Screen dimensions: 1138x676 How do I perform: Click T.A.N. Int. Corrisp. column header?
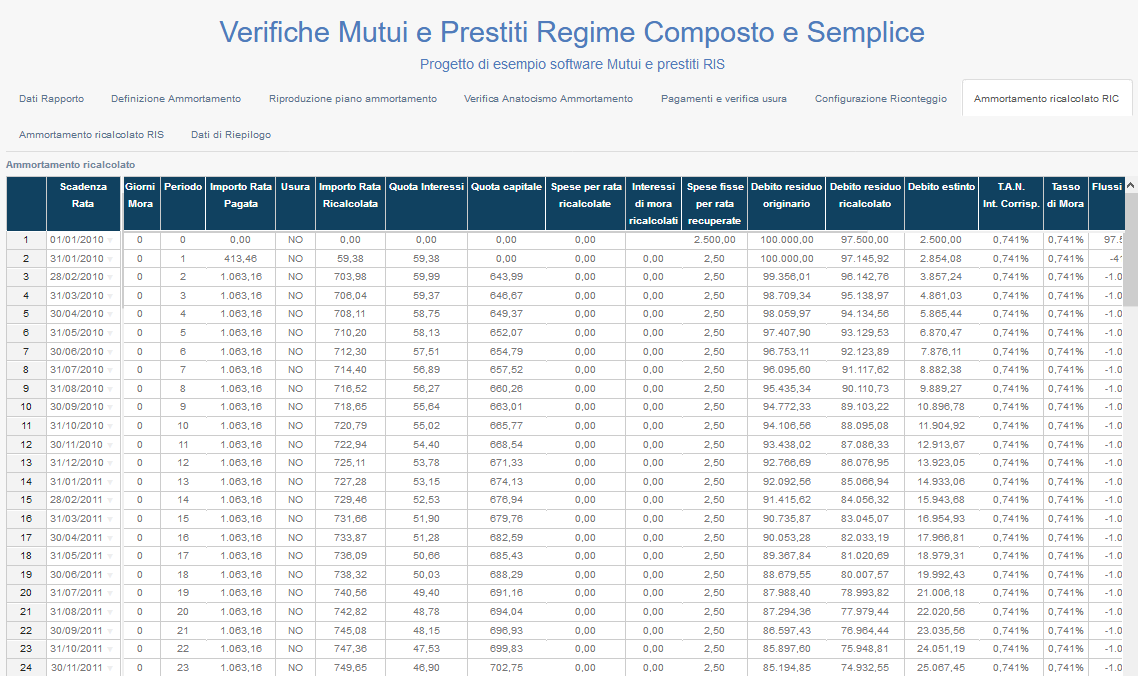point(1011,203)
